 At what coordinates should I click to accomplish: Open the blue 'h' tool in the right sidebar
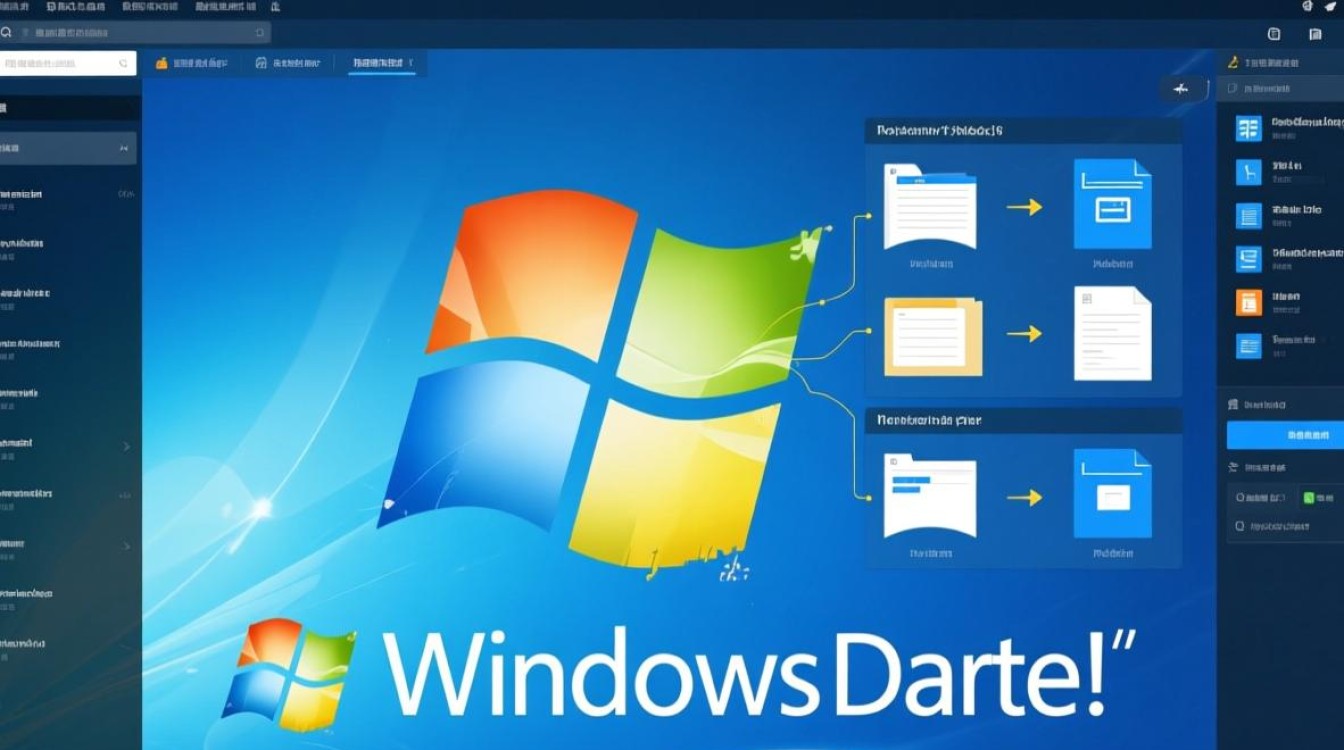click(1248, 172)
